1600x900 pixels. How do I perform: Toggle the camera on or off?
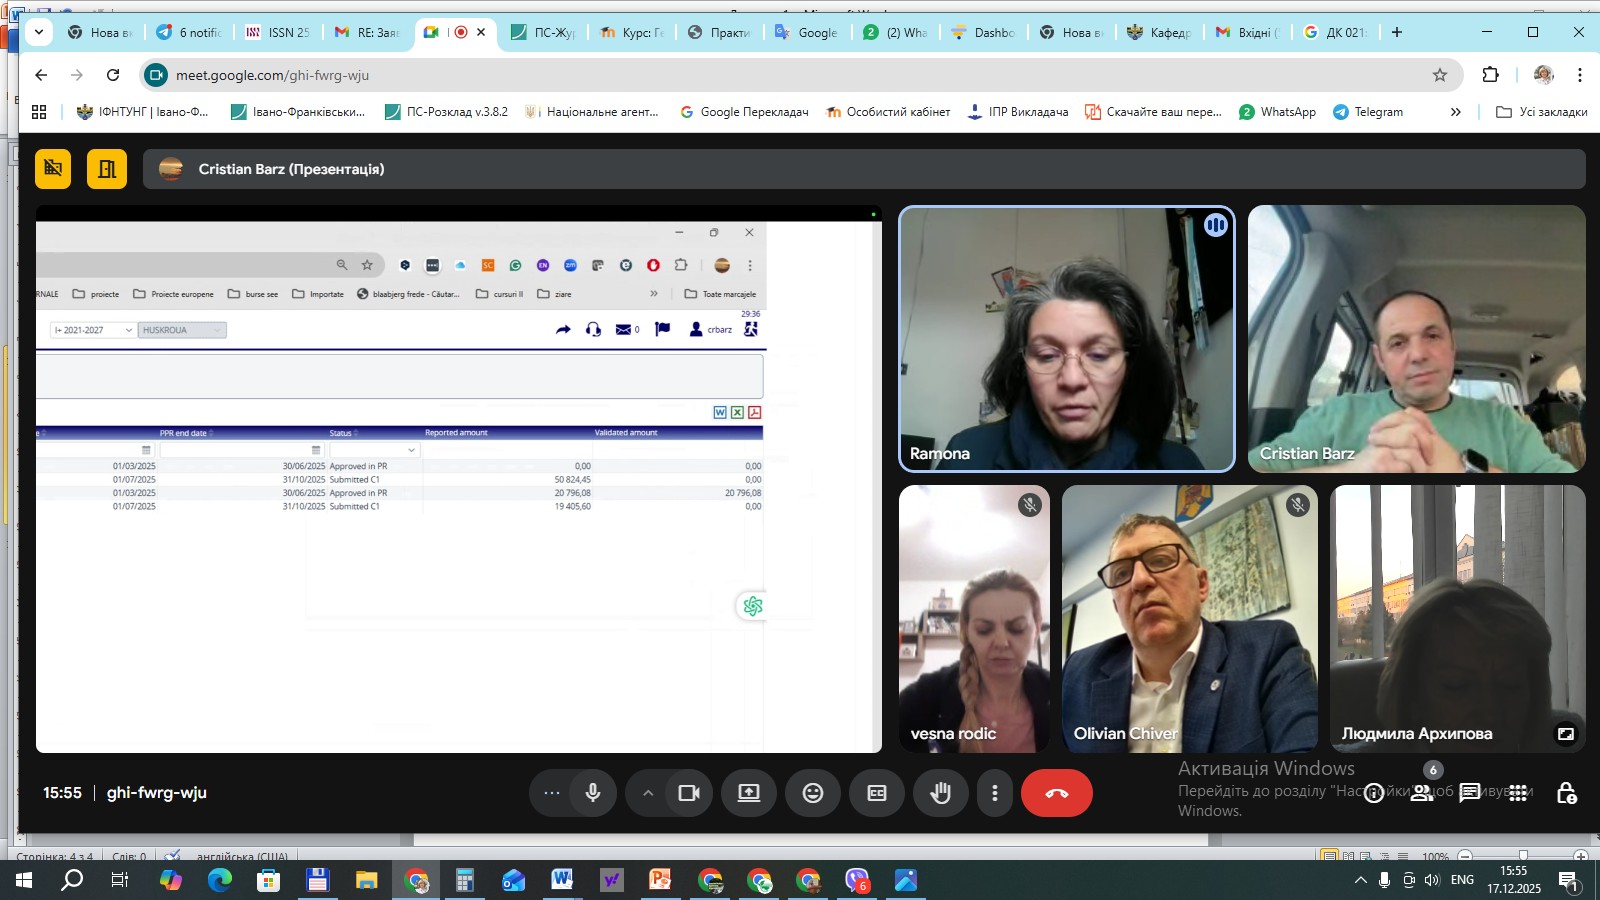coord(688,793)
